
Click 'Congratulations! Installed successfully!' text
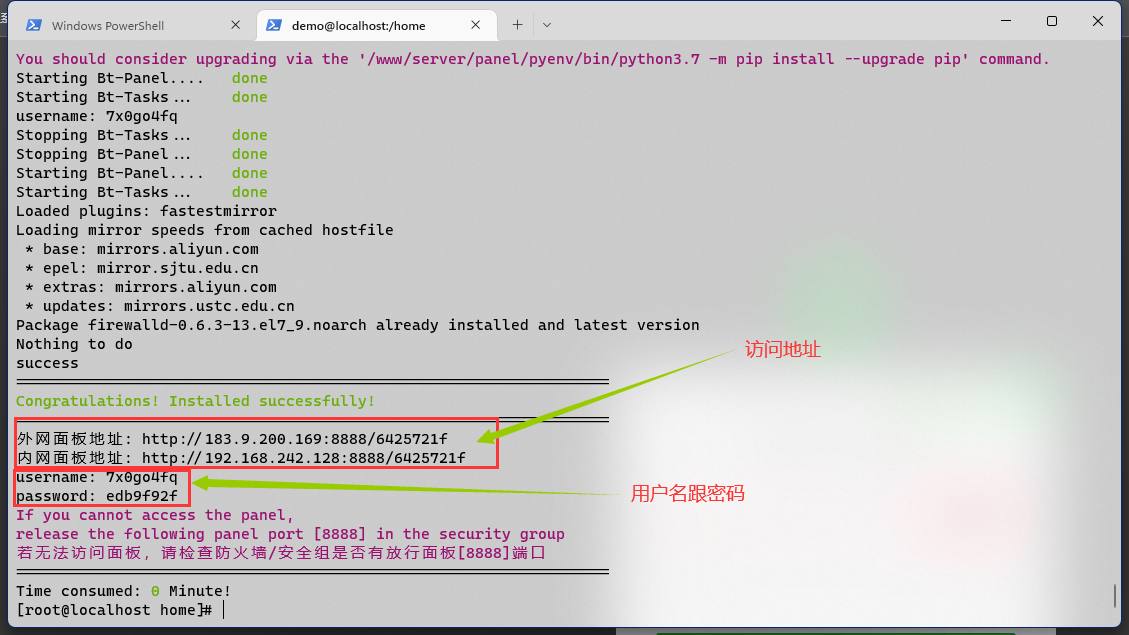point(195,401)
